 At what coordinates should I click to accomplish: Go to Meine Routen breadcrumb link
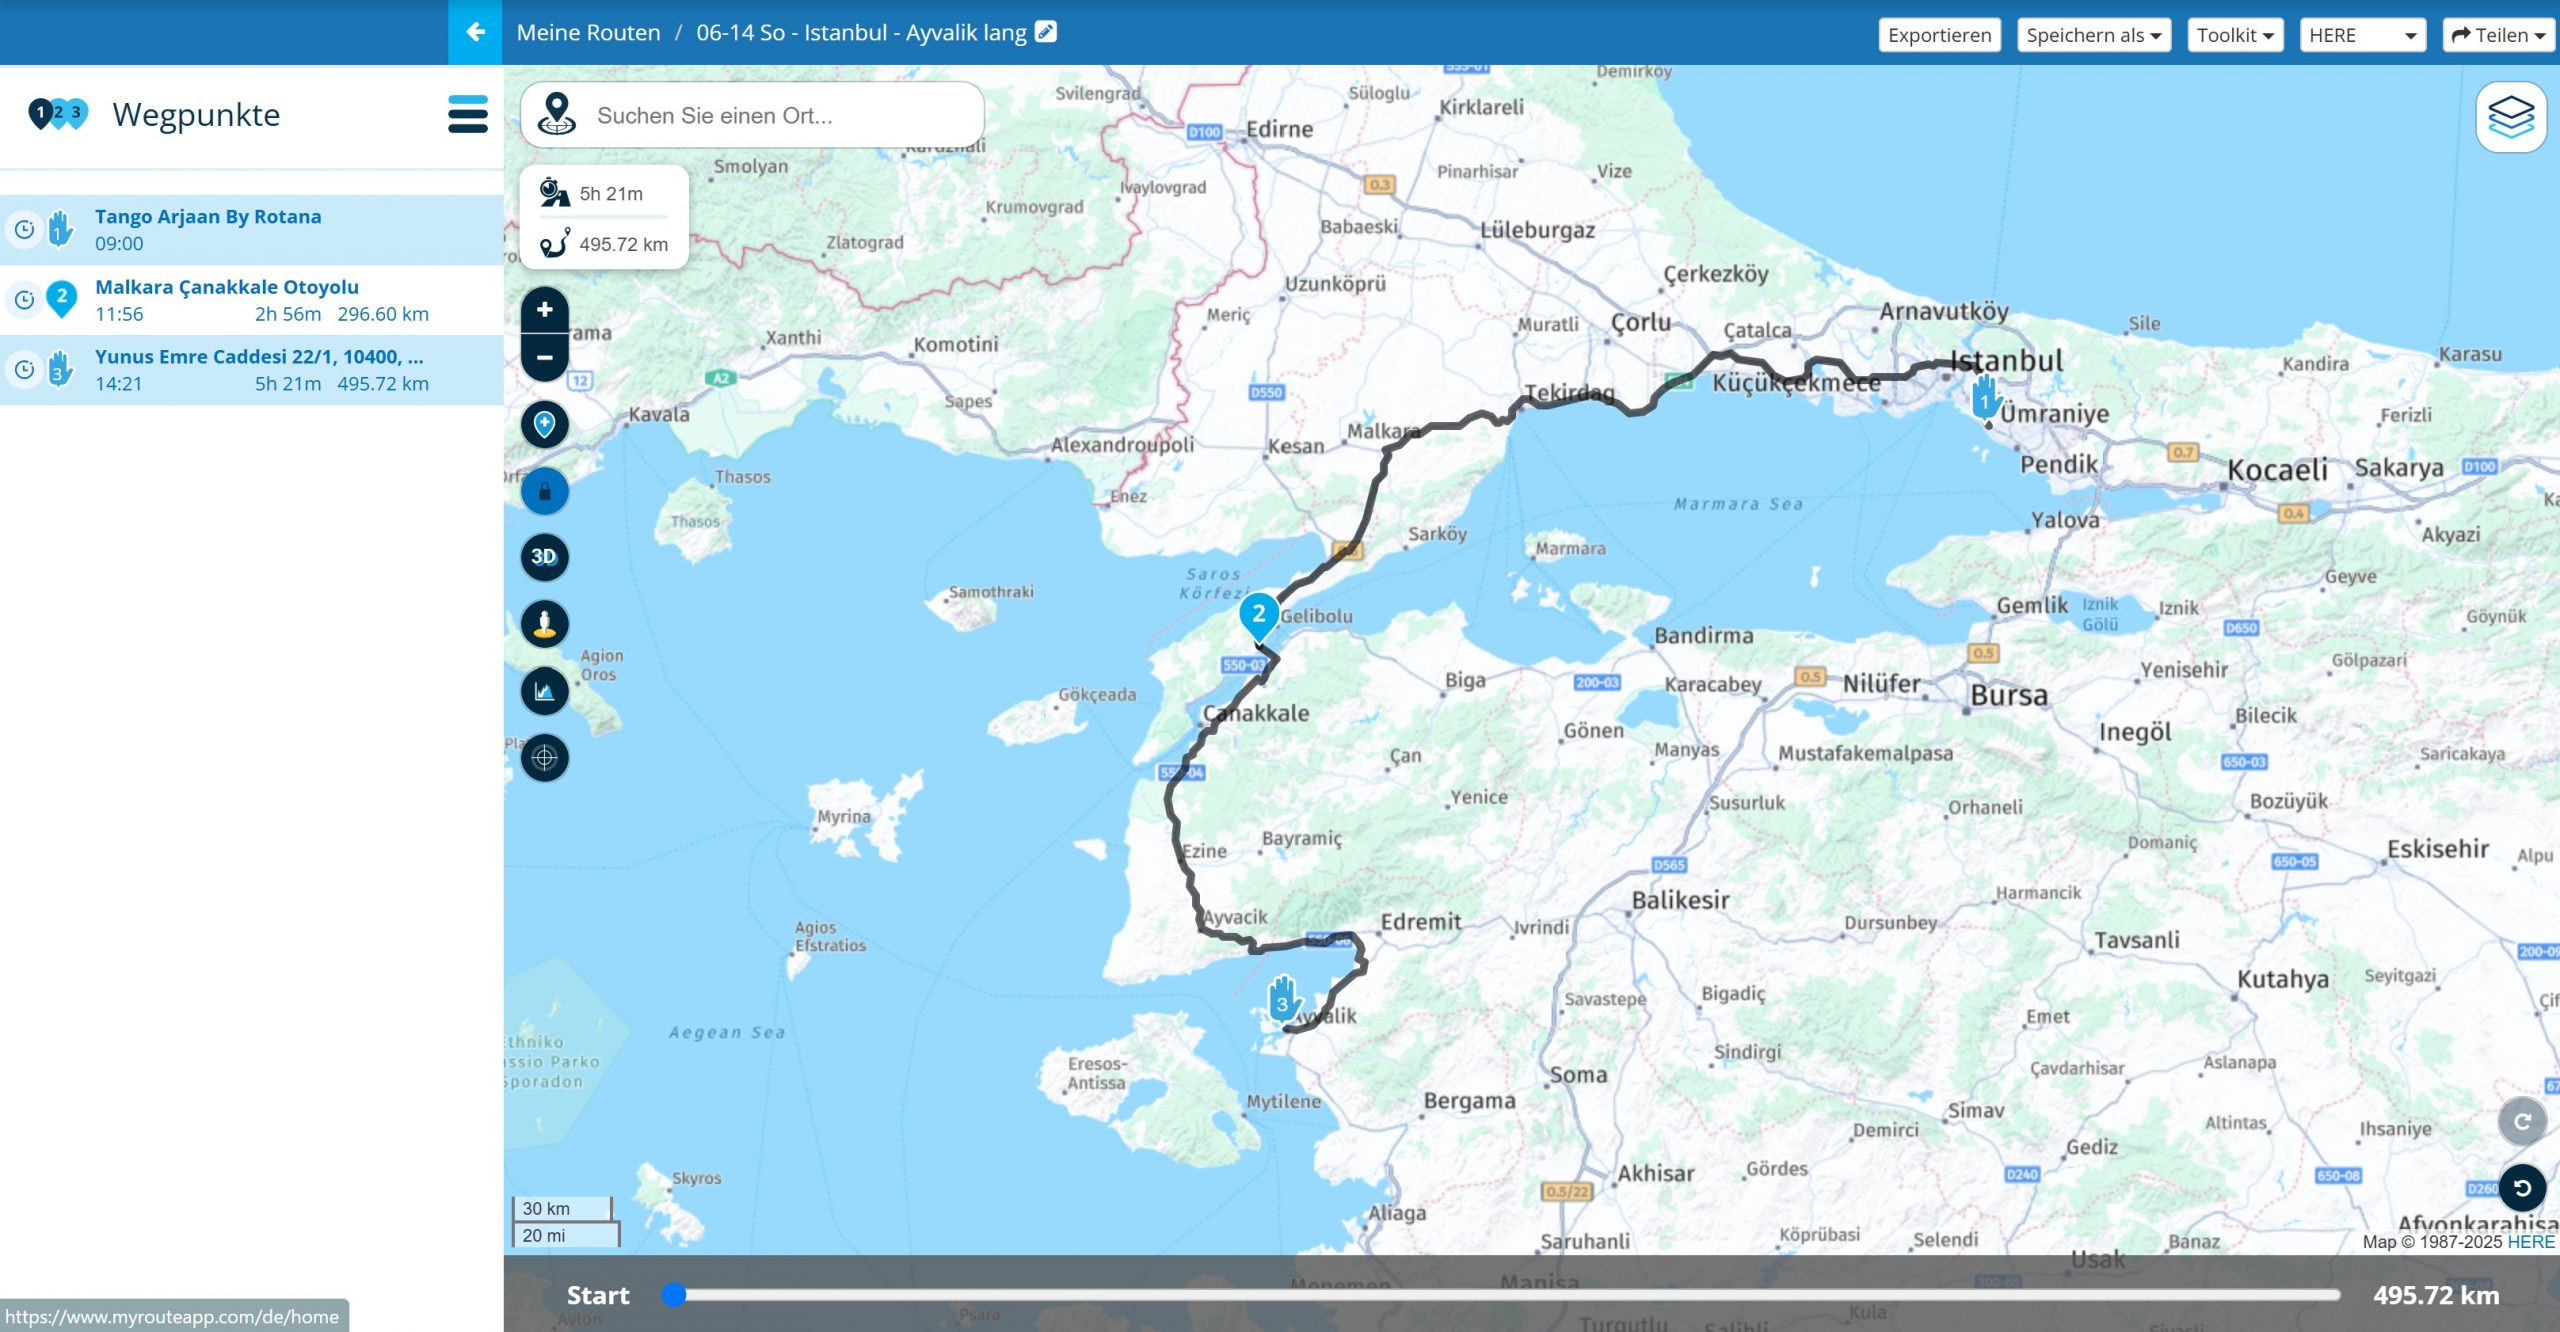coord(588,32)
